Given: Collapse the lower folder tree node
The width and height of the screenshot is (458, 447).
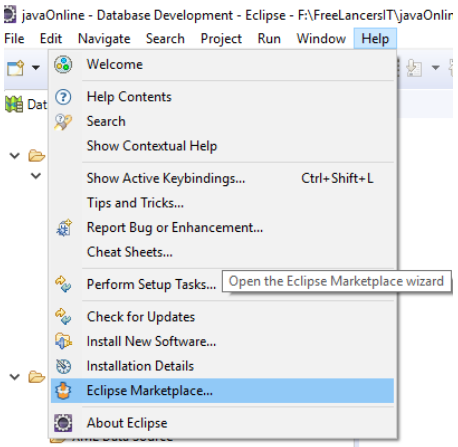Looking at the screenshot, I should pos(15,377).
